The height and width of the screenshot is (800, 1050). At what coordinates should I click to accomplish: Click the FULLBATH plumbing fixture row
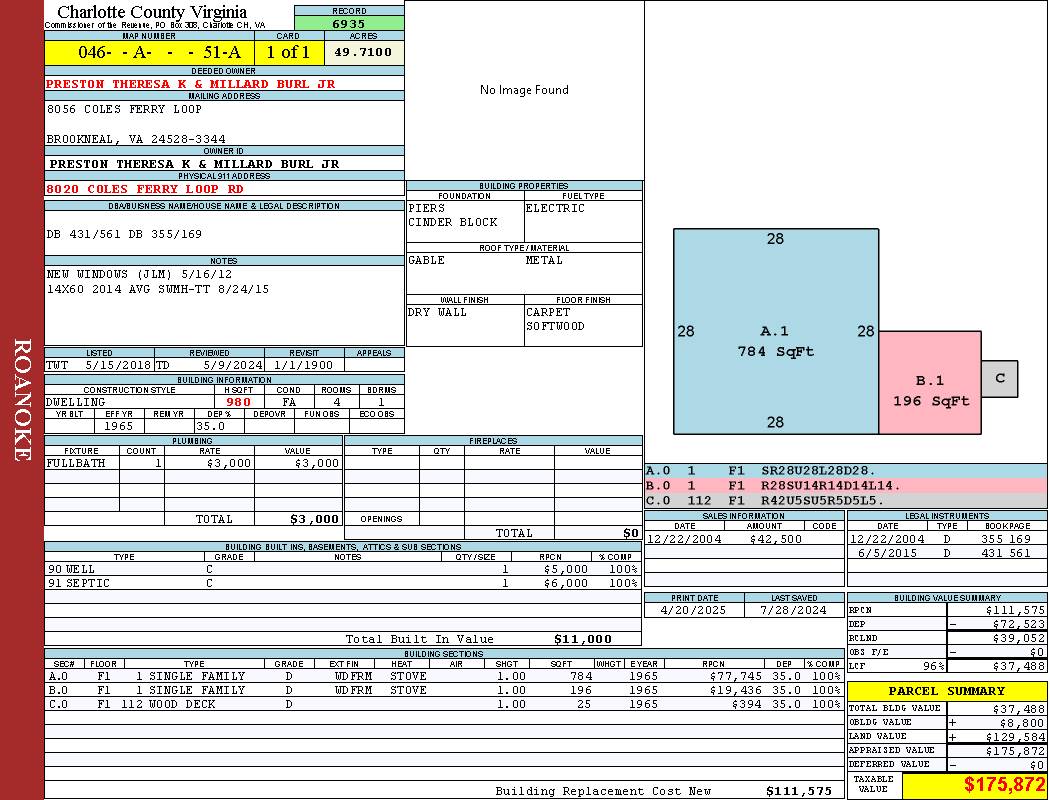pos(192,463)
